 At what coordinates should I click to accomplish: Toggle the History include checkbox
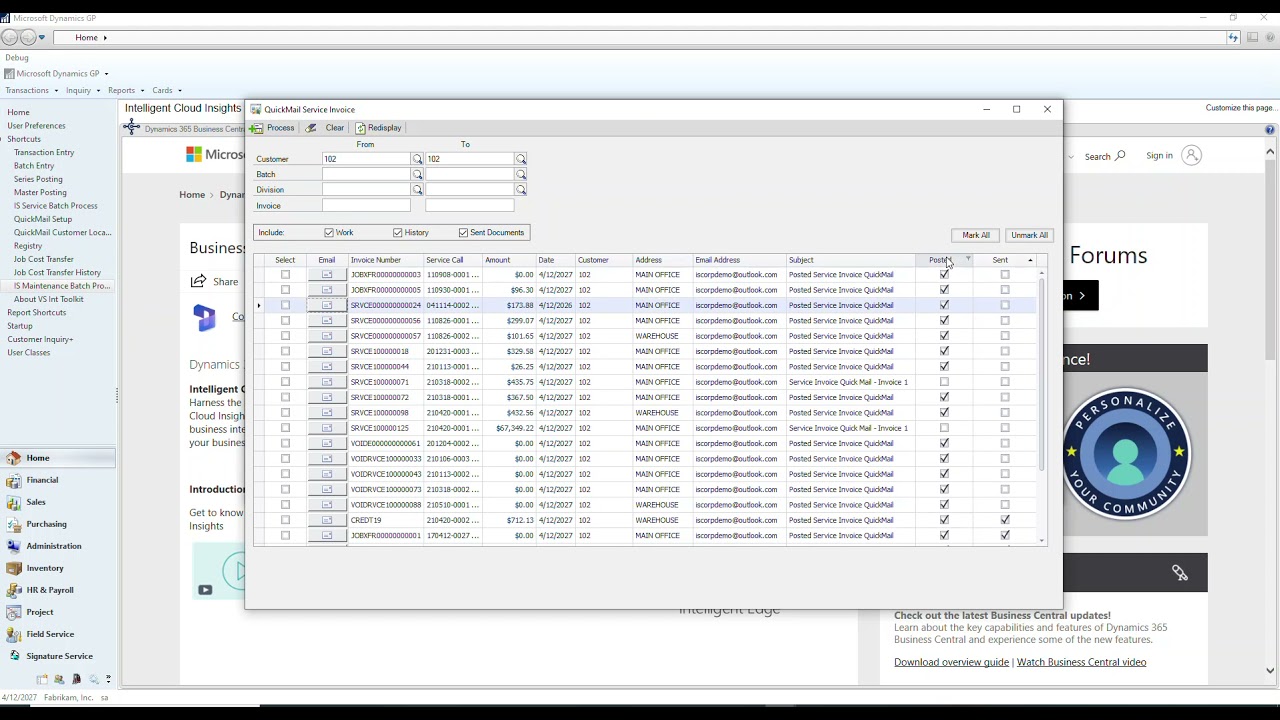[x=398, y=233]
